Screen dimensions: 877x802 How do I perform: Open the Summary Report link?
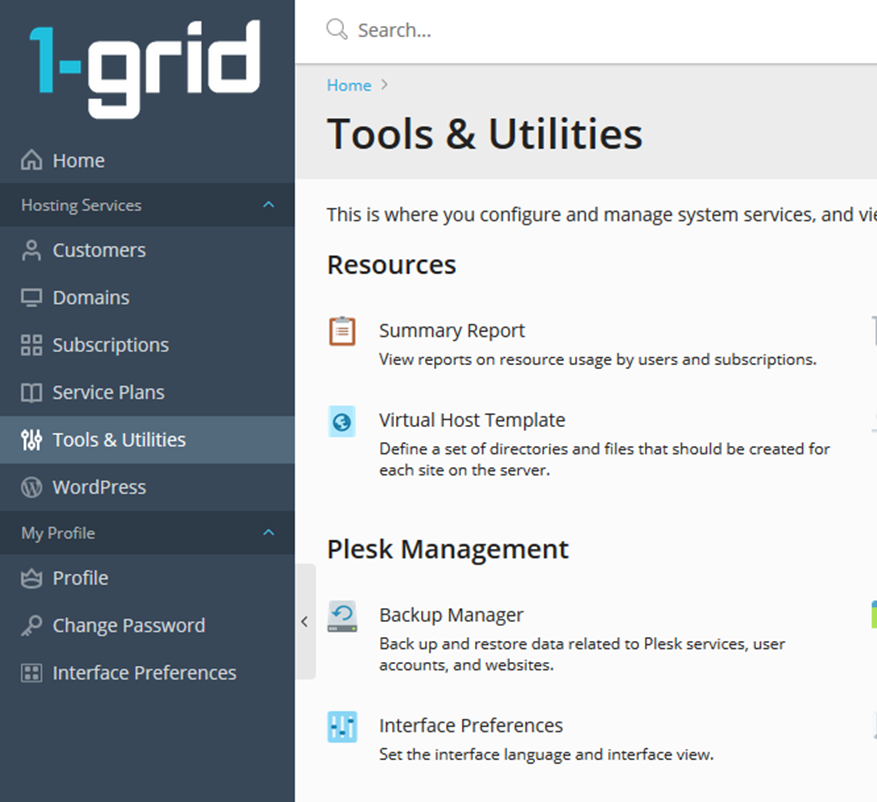click(x=452, y=331)
